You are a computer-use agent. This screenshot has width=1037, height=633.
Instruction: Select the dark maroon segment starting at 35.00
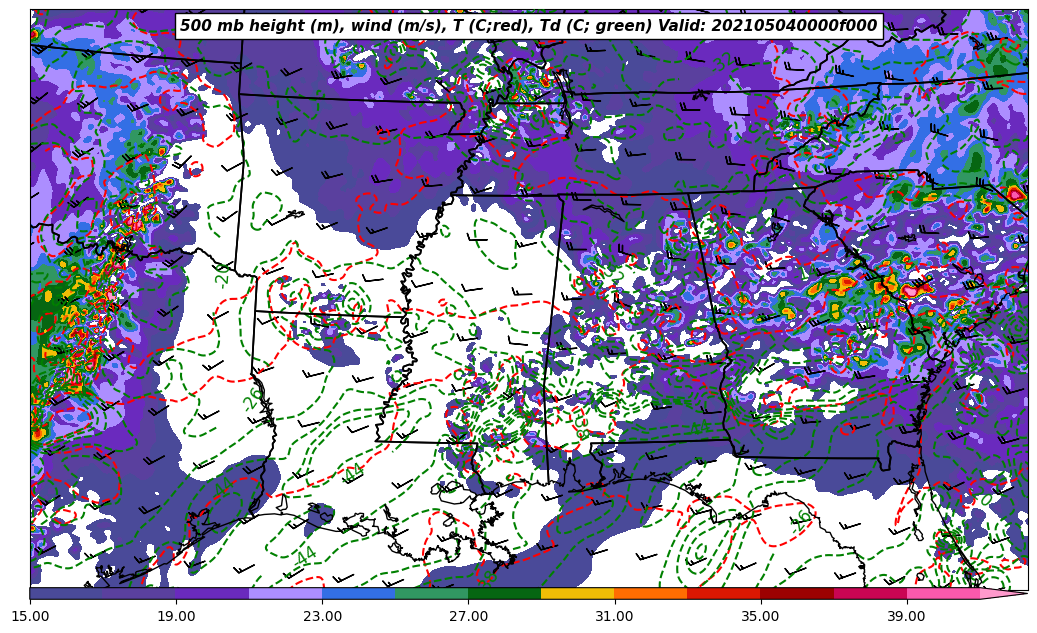tap(797, 593)
